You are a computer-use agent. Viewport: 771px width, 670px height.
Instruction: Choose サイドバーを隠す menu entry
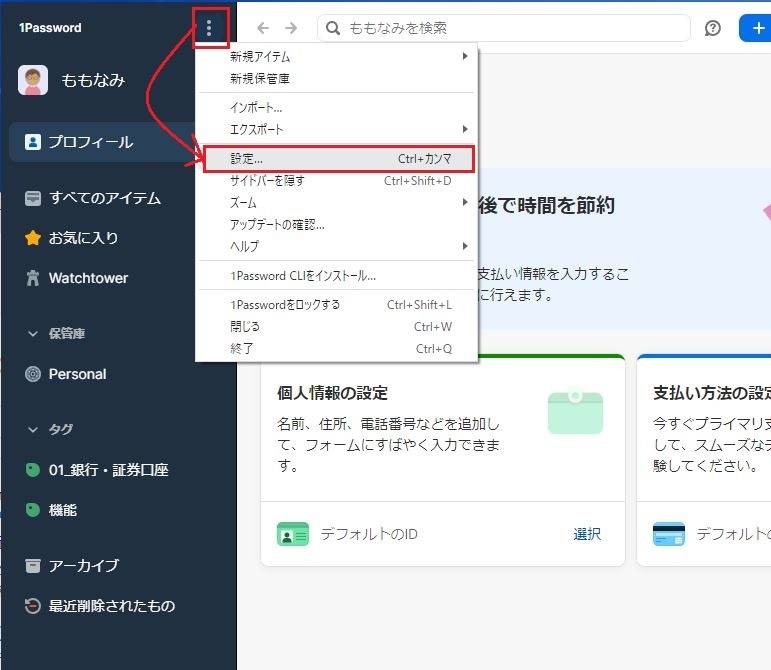[337, 181]
